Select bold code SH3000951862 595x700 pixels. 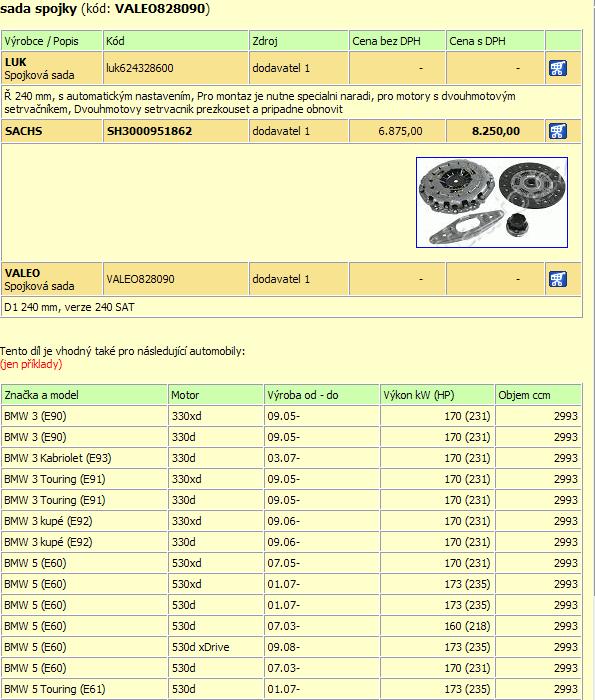click(x=149, y=131)
